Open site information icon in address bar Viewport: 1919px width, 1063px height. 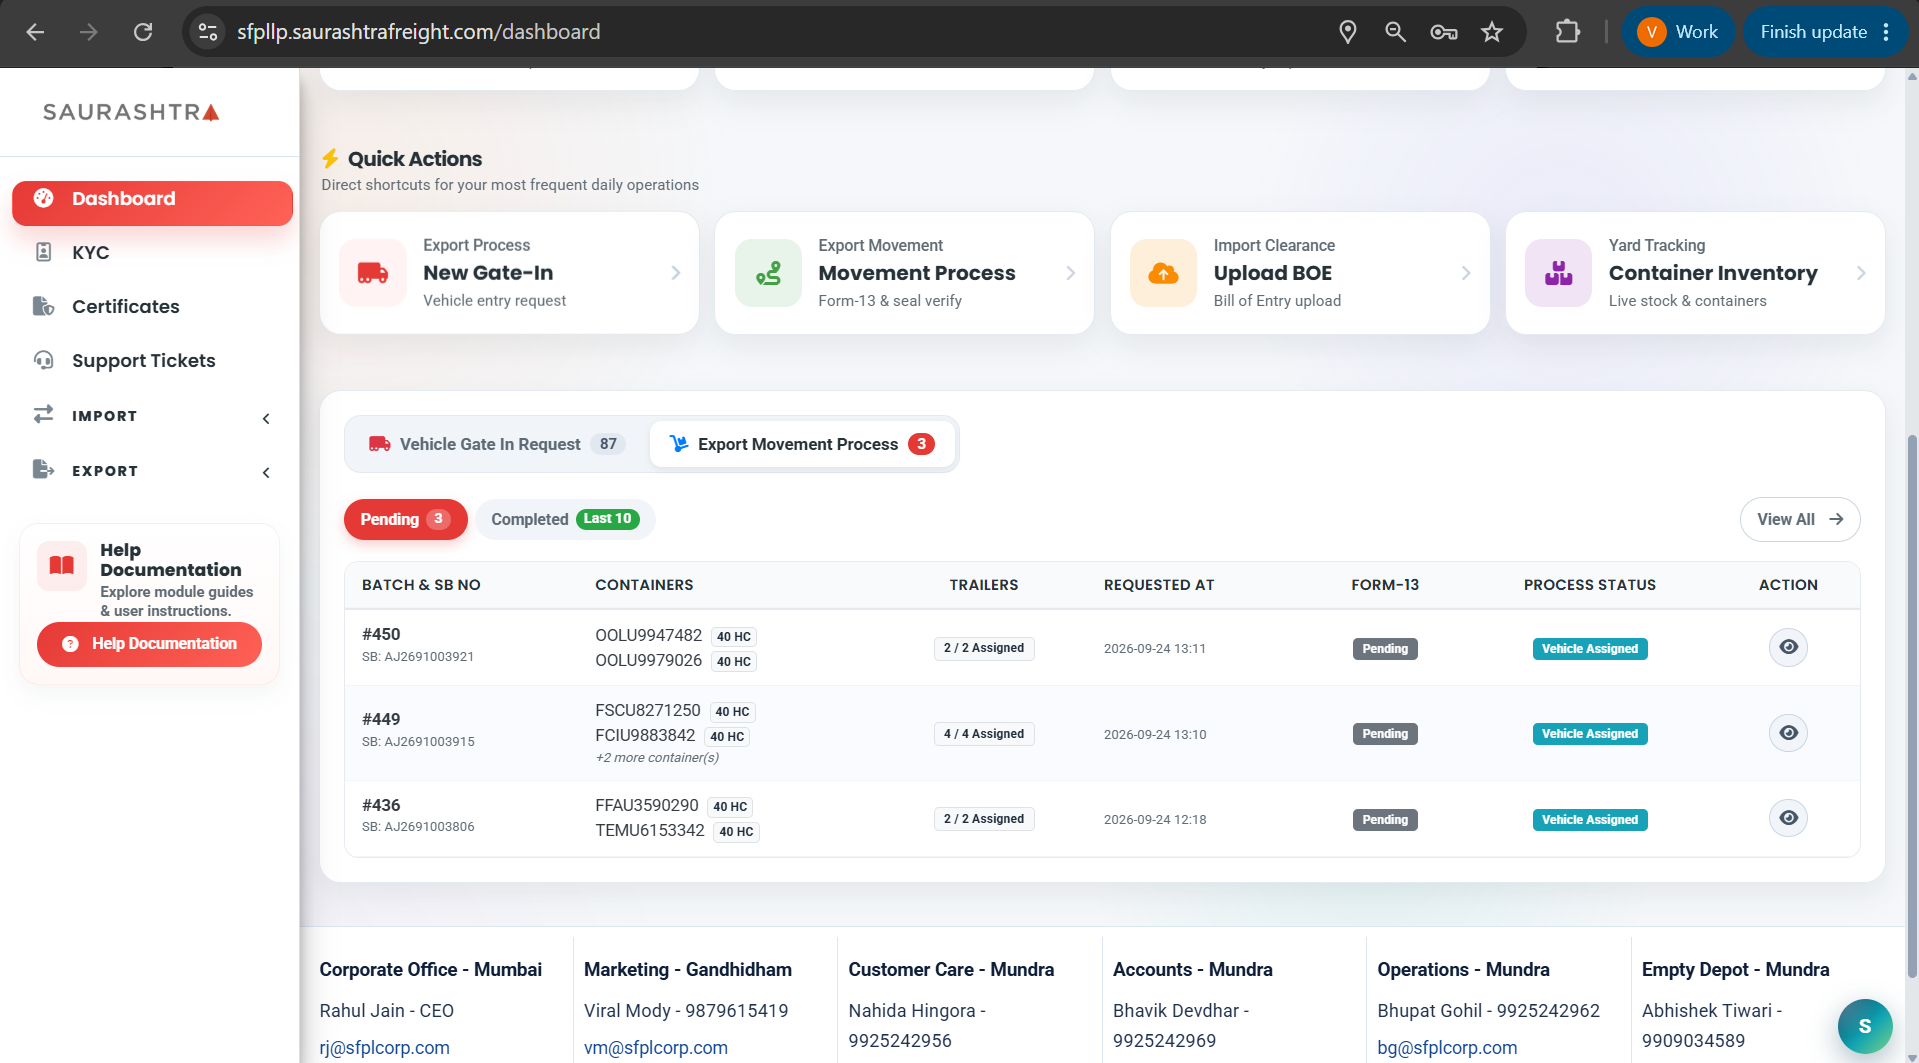click(x=208, y=32)
